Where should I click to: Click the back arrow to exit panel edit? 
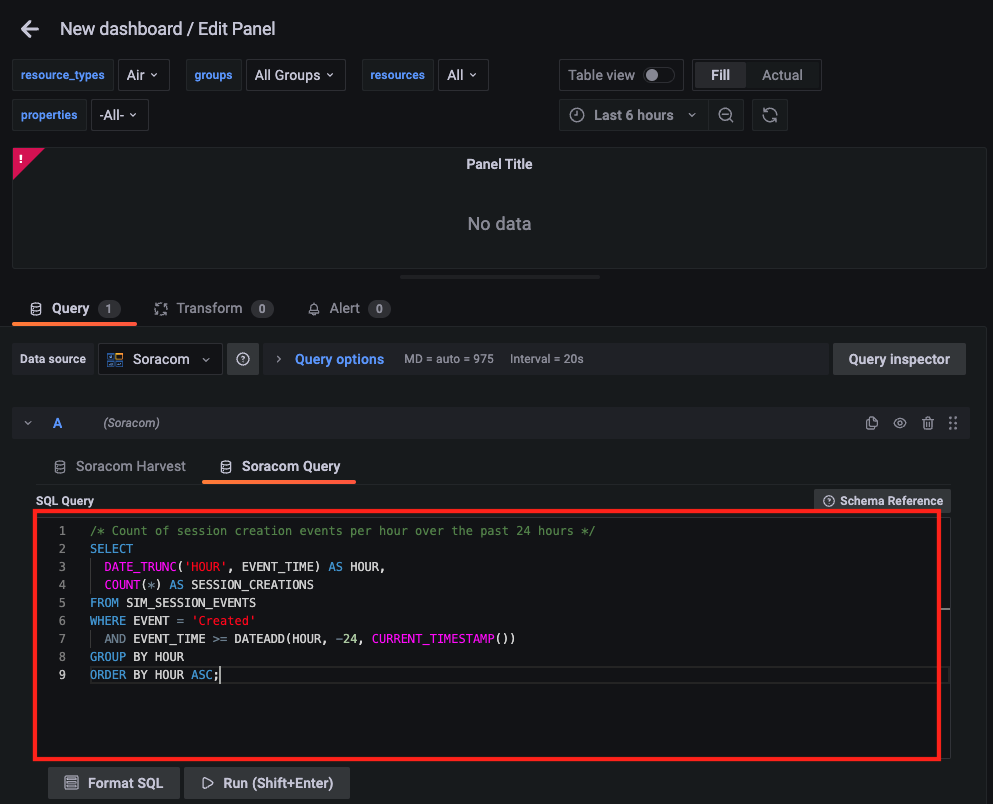[x=30, y=29]
